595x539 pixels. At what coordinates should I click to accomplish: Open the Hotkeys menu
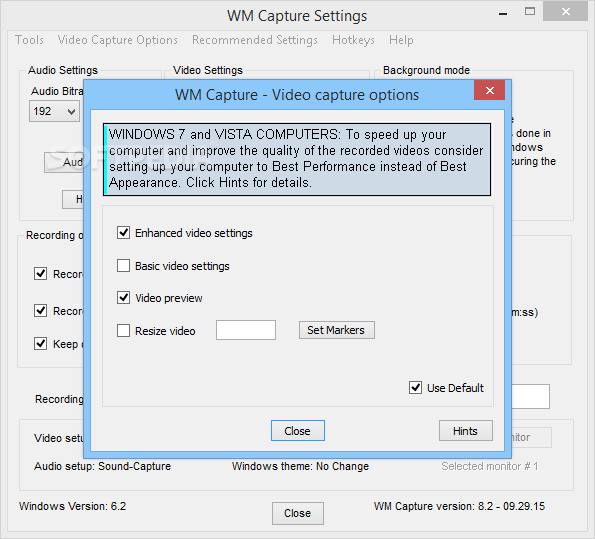click(x=353, y=40)
